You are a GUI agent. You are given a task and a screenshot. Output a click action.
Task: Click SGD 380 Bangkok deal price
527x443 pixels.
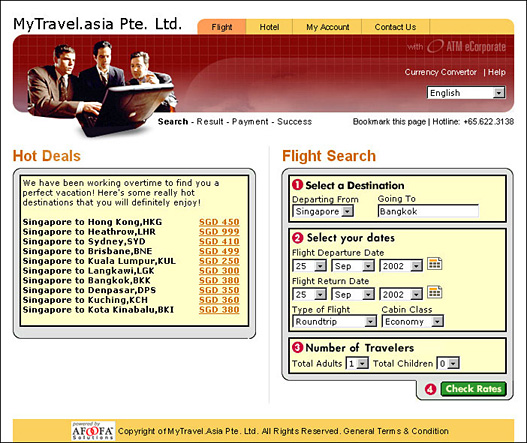(219, 280)
